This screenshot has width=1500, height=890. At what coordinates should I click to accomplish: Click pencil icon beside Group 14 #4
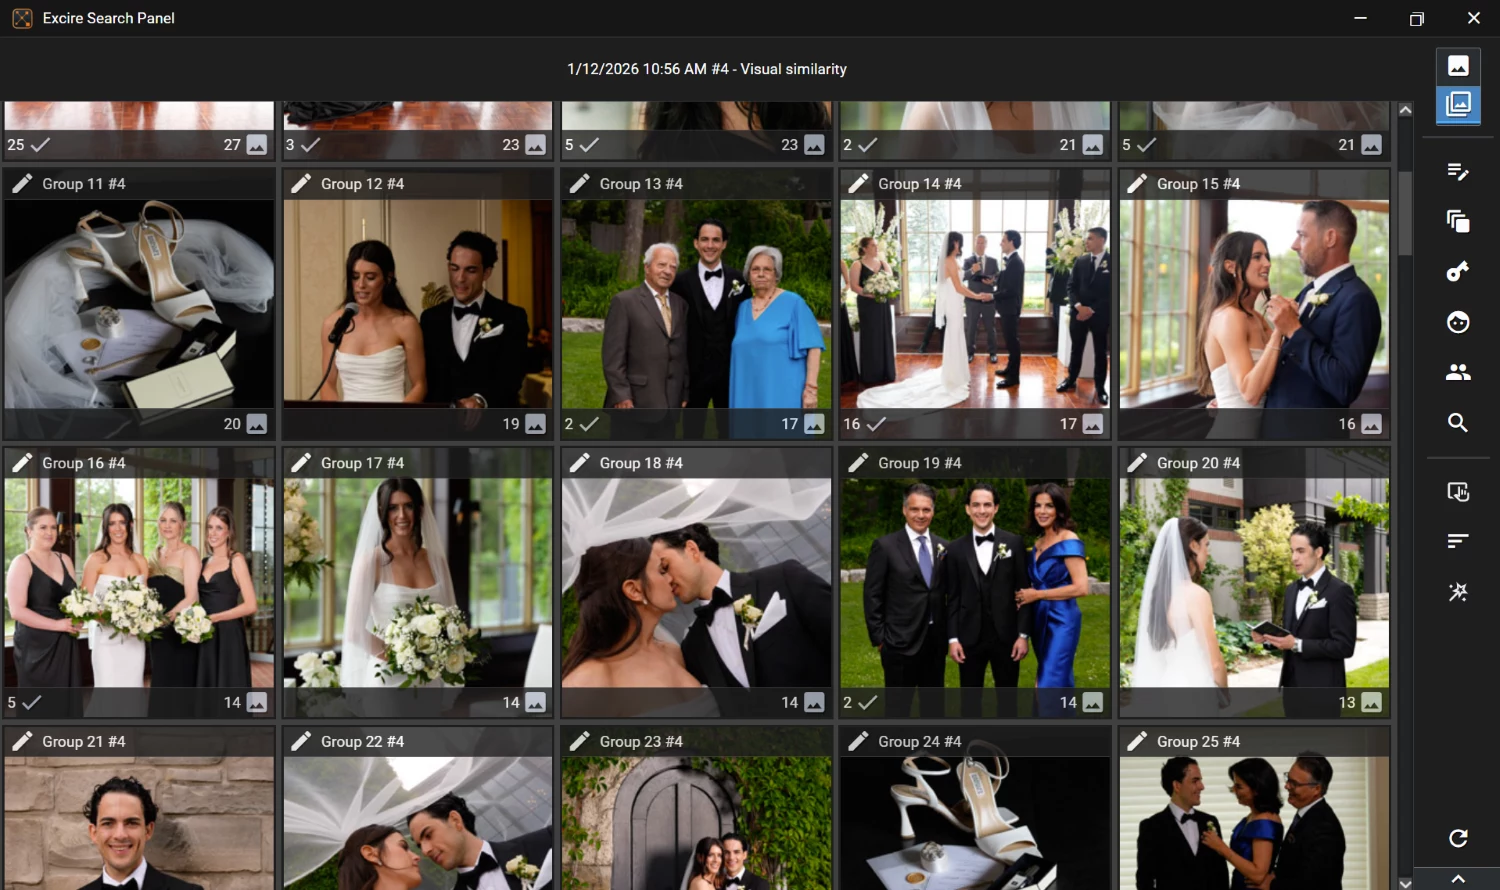pyautogui.click(x=858, y=184)
